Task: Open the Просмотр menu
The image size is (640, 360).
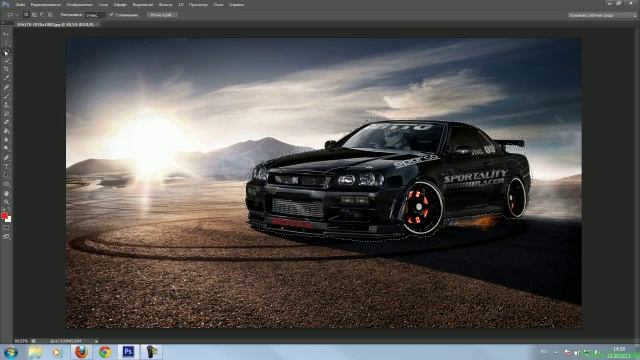Action: [198, 4]
